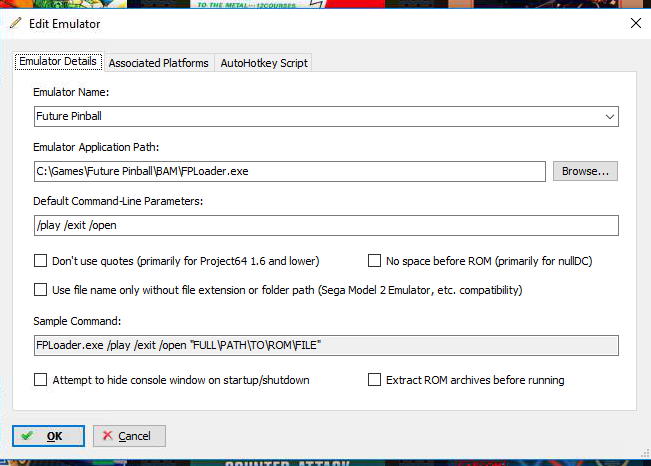Image resolution: width=651 pixels, height=466 pixels.
Task: Click the Default Command-Line Parameters: label
Action: click(118, 201)
